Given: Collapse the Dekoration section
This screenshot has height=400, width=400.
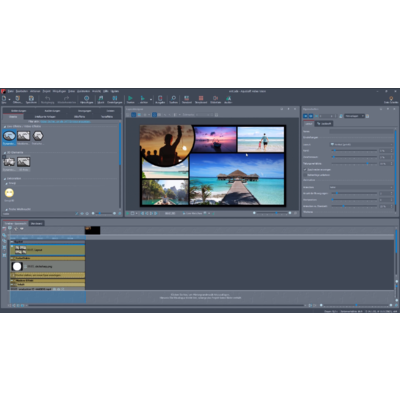Looking at the screenshot, I should click(5, 179).
